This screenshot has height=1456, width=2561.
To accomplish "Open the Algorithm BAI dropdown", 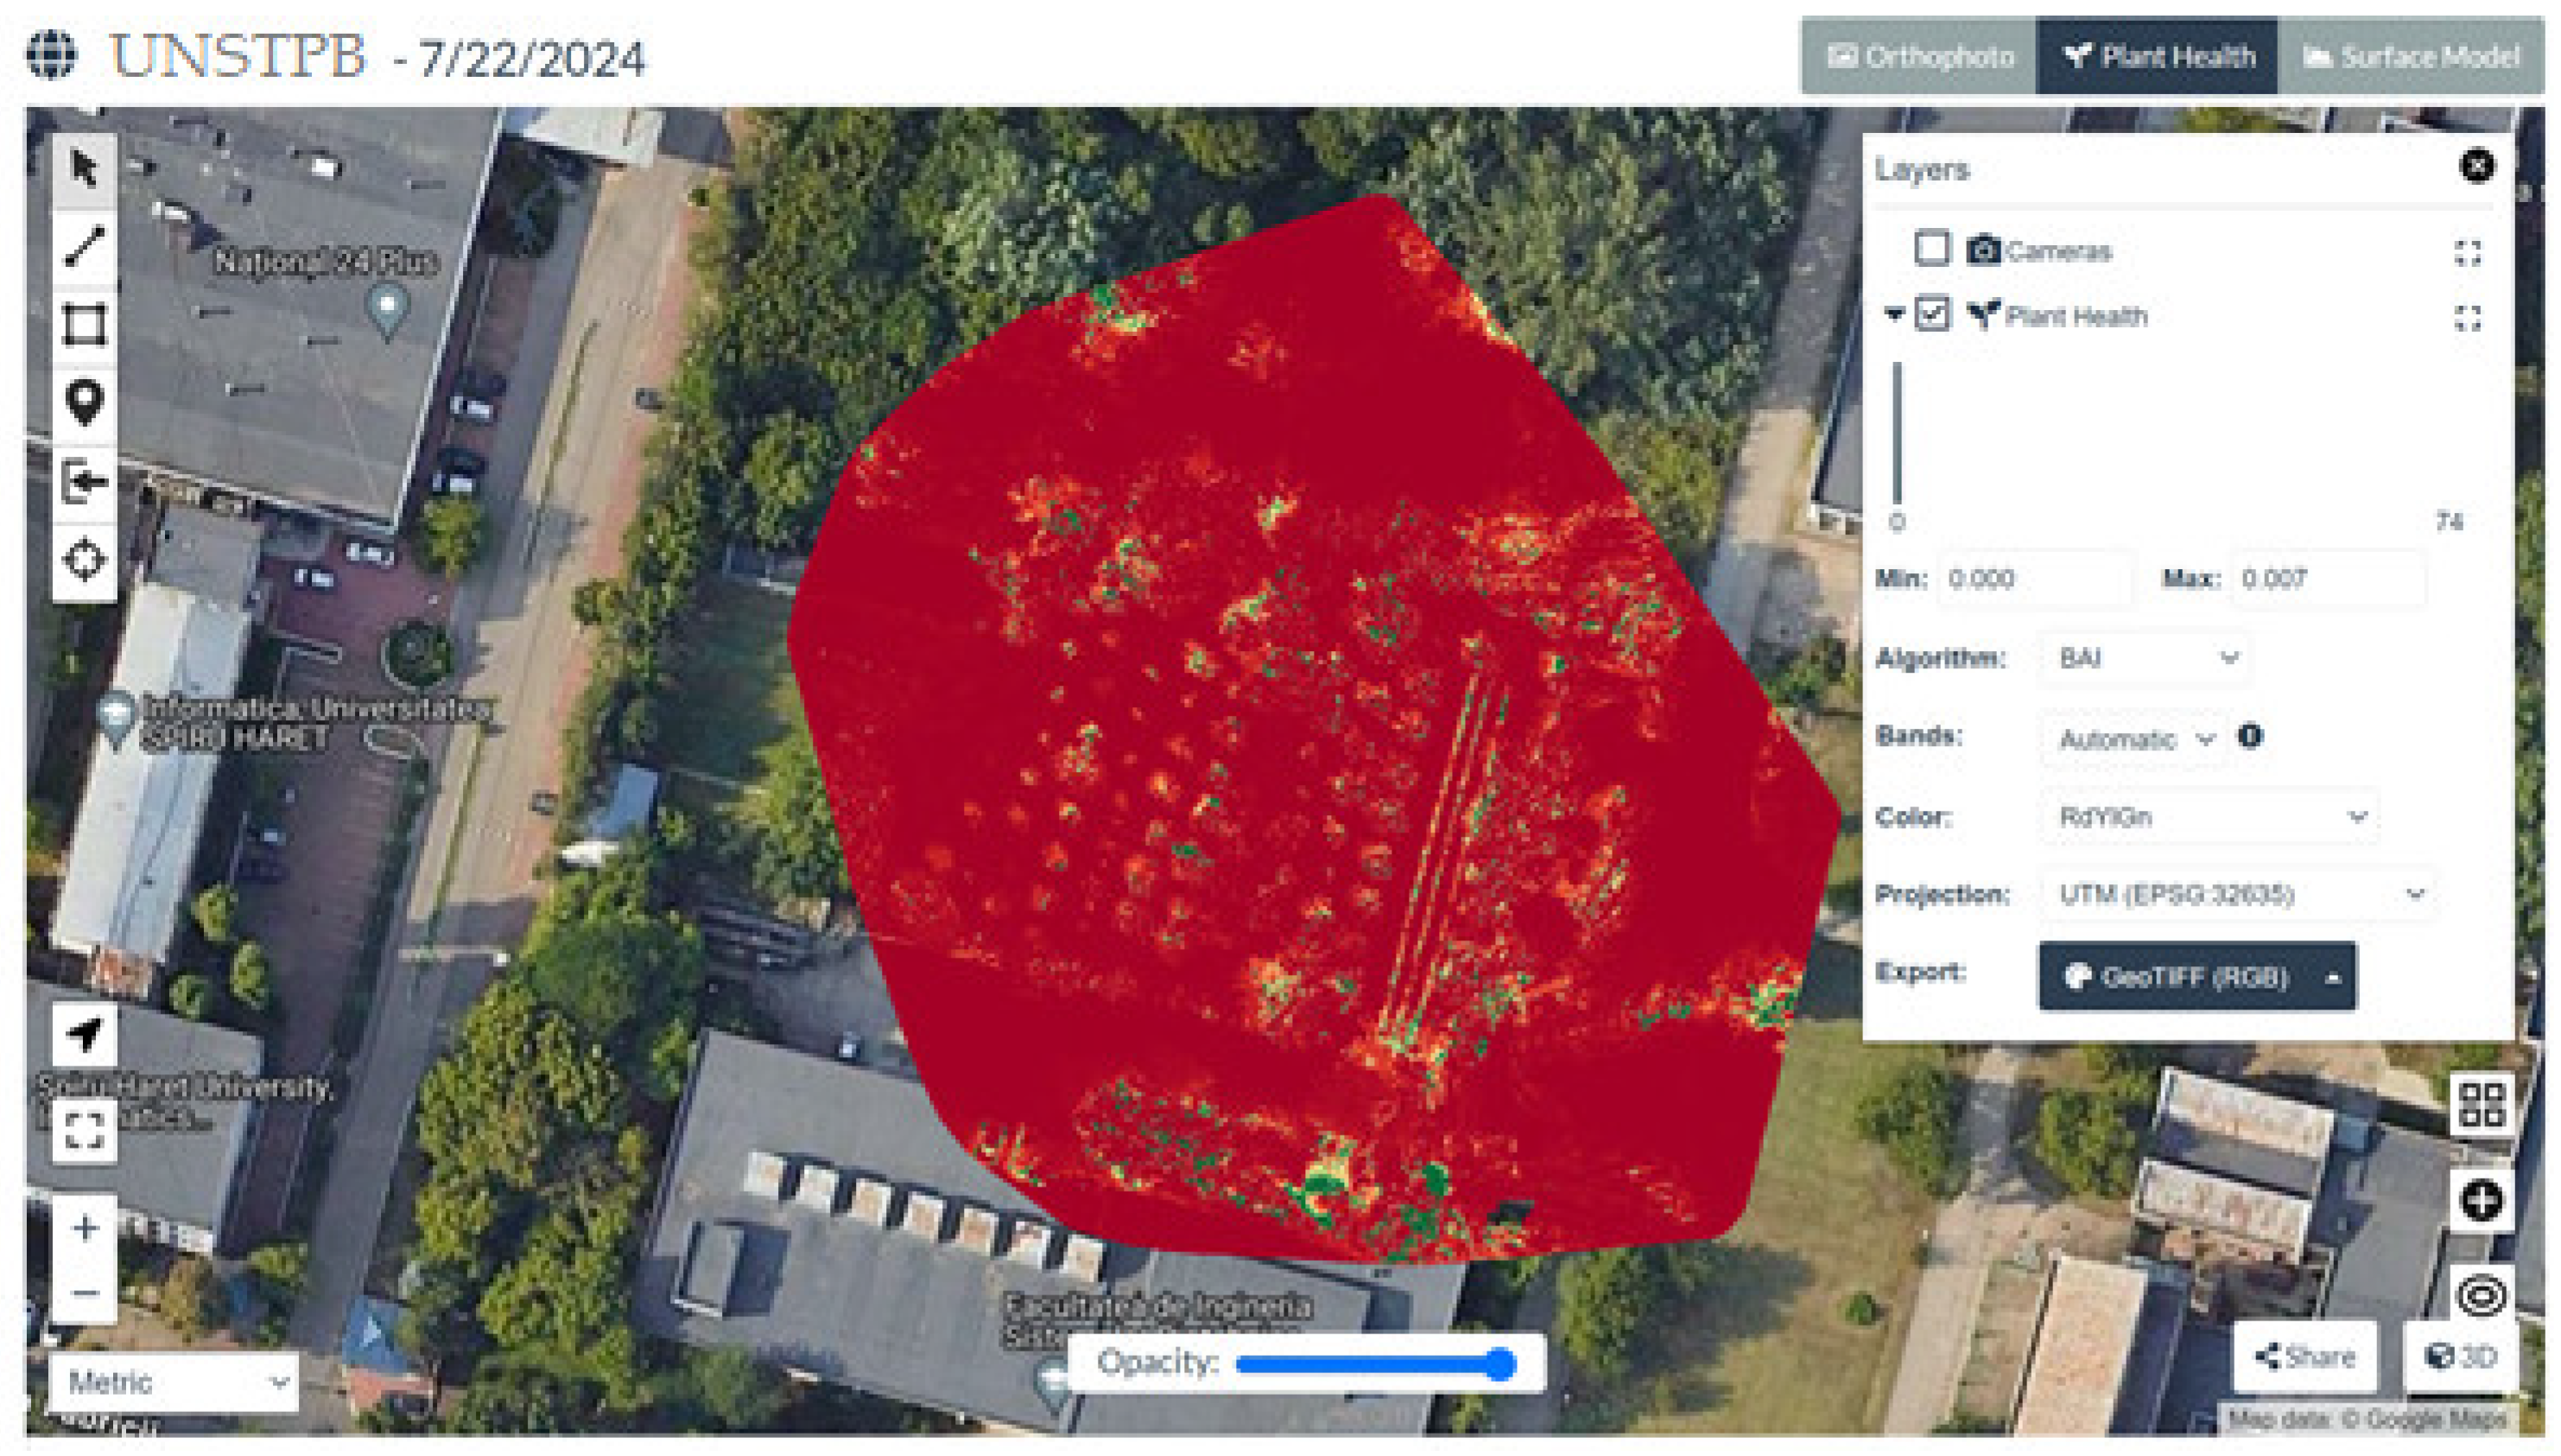I will pos(2145,658).
